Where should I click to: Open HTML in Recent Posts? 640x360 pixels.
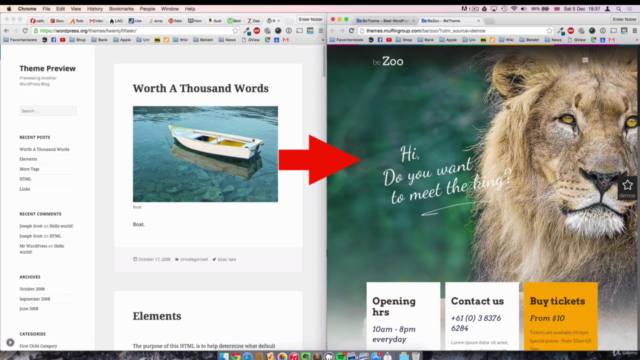[25, 179]
